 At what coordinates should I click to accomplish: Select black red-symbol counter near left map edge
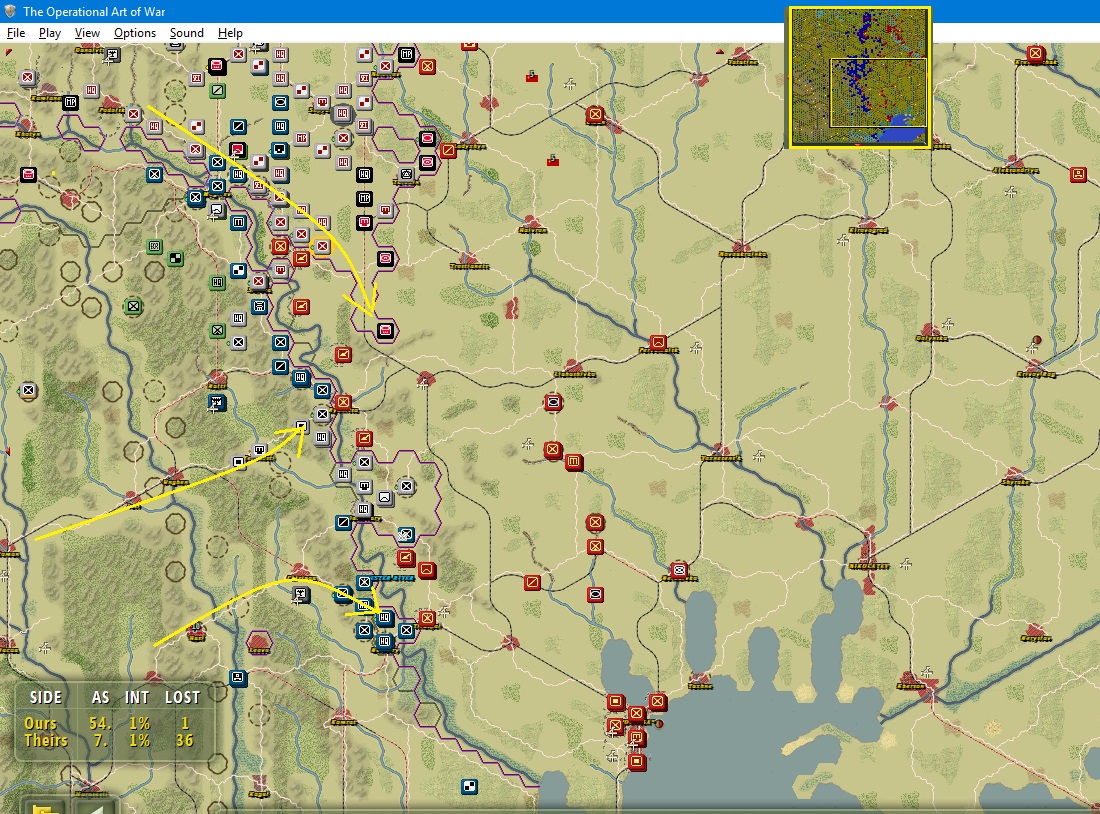point(28,174)
